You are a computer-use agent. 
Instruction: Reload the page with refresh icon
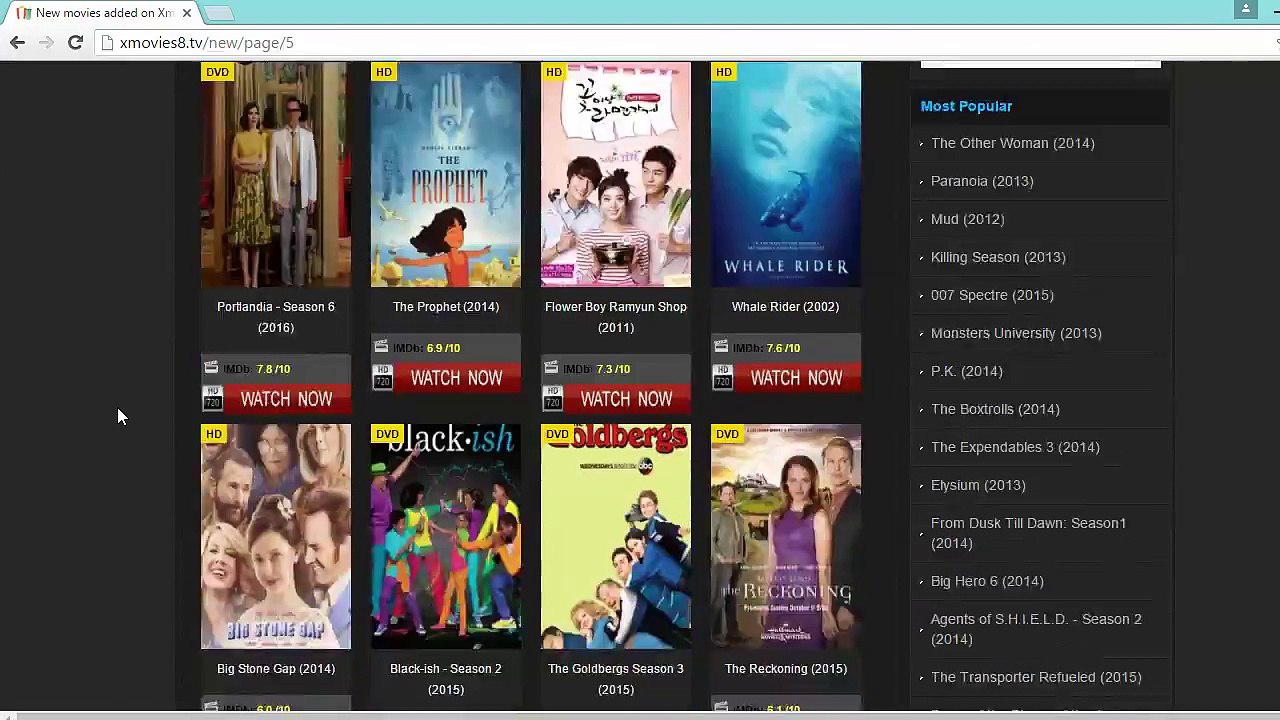coord(75,42)
